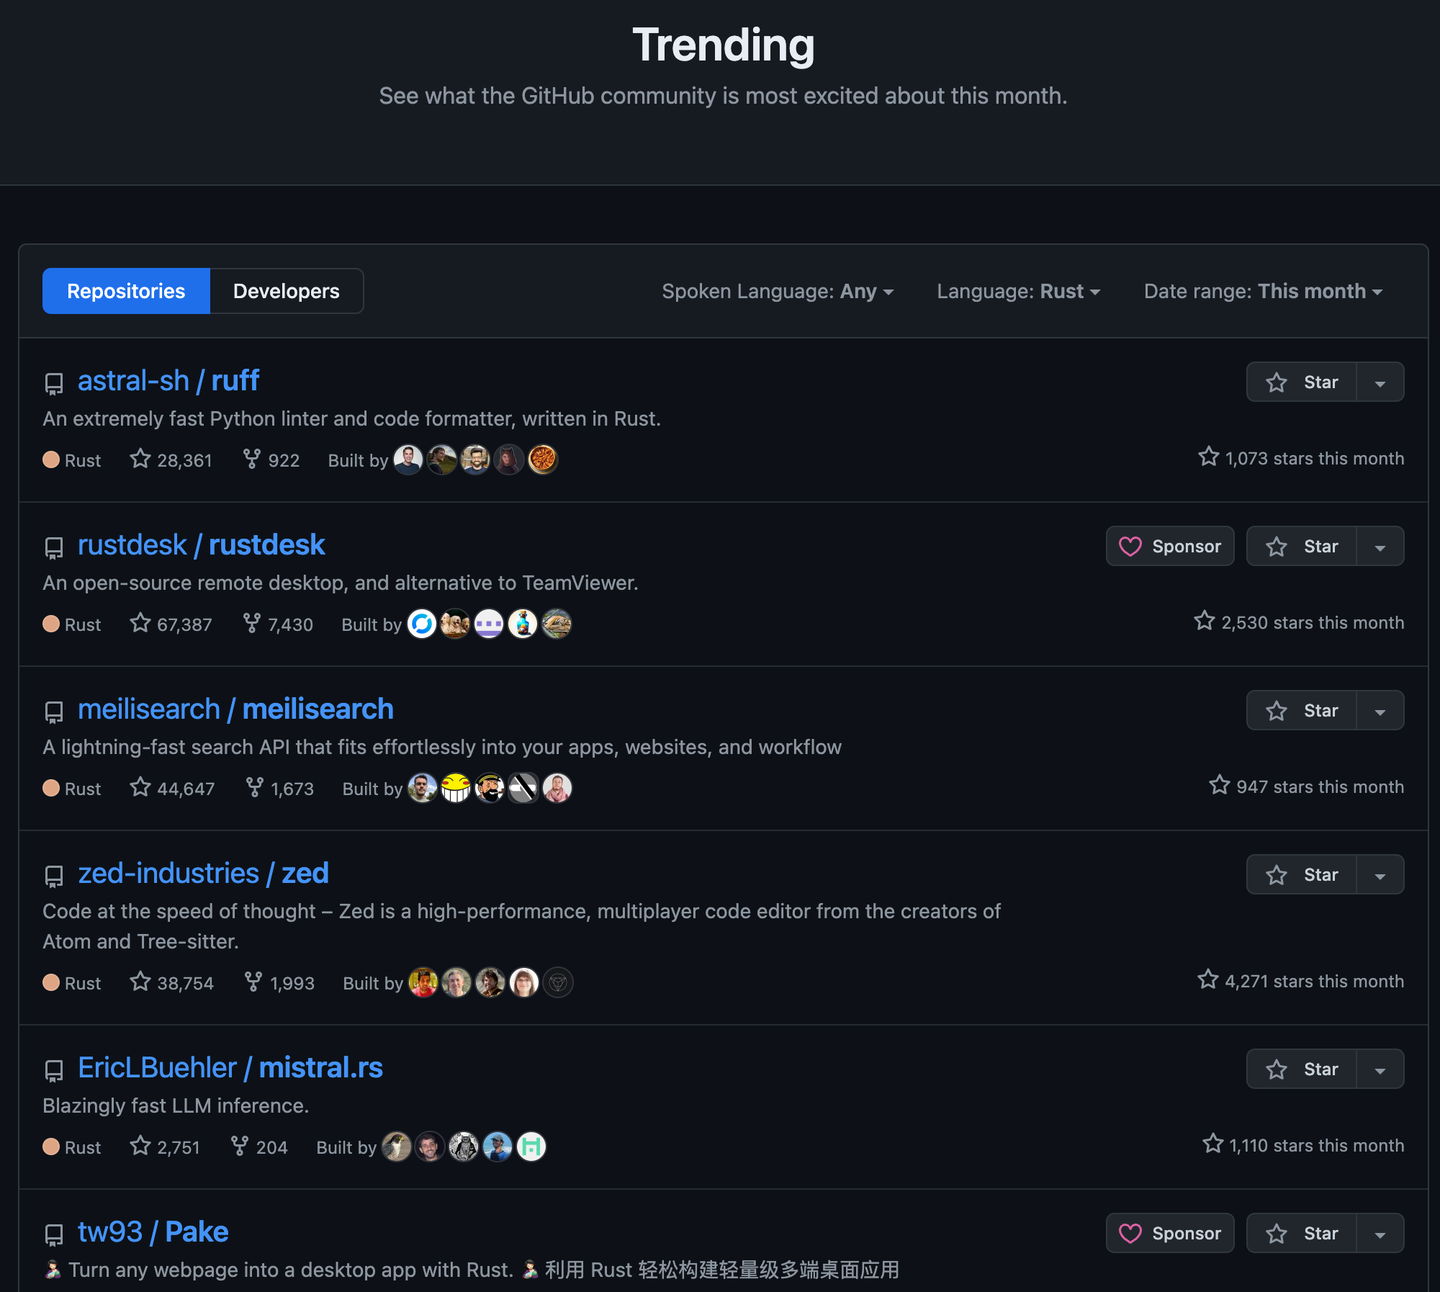Expand the star list dropdown for mistral.rs
Viewport: 1440px width, 1292px height.
click(x=1380, y=1069)
